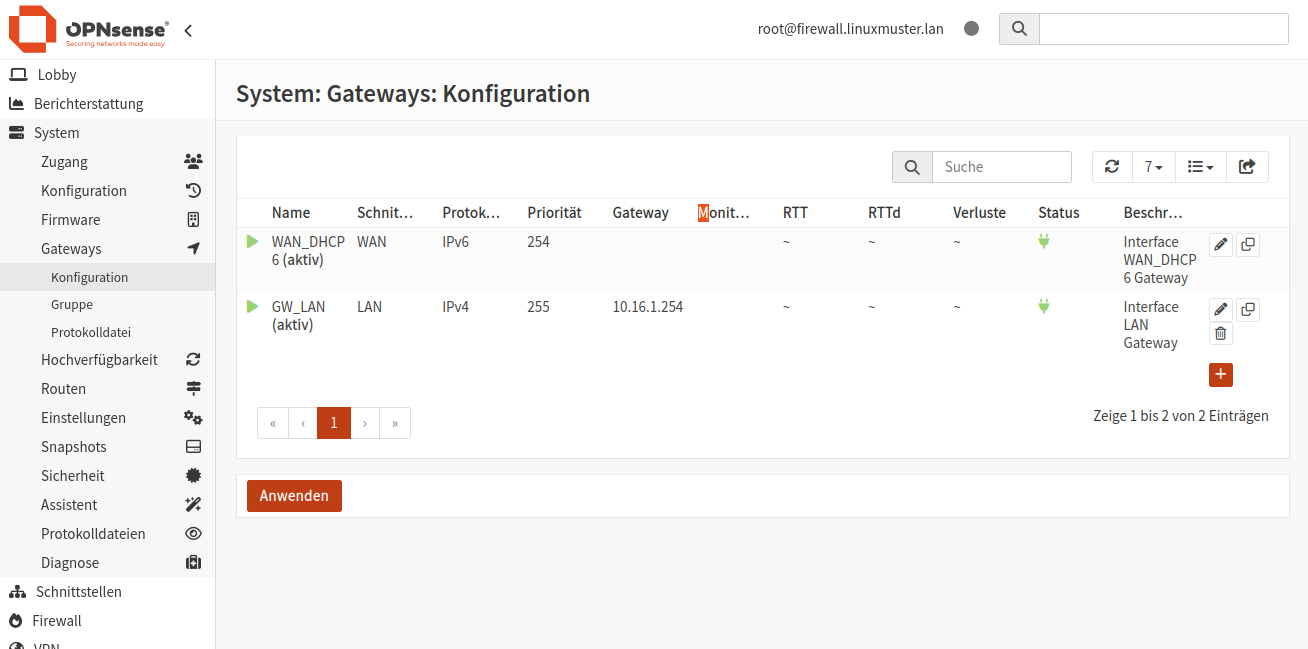This screenshot has width=1308, height=649.
Task: Click the Suche input field in table
Action: coord(1001,167)
